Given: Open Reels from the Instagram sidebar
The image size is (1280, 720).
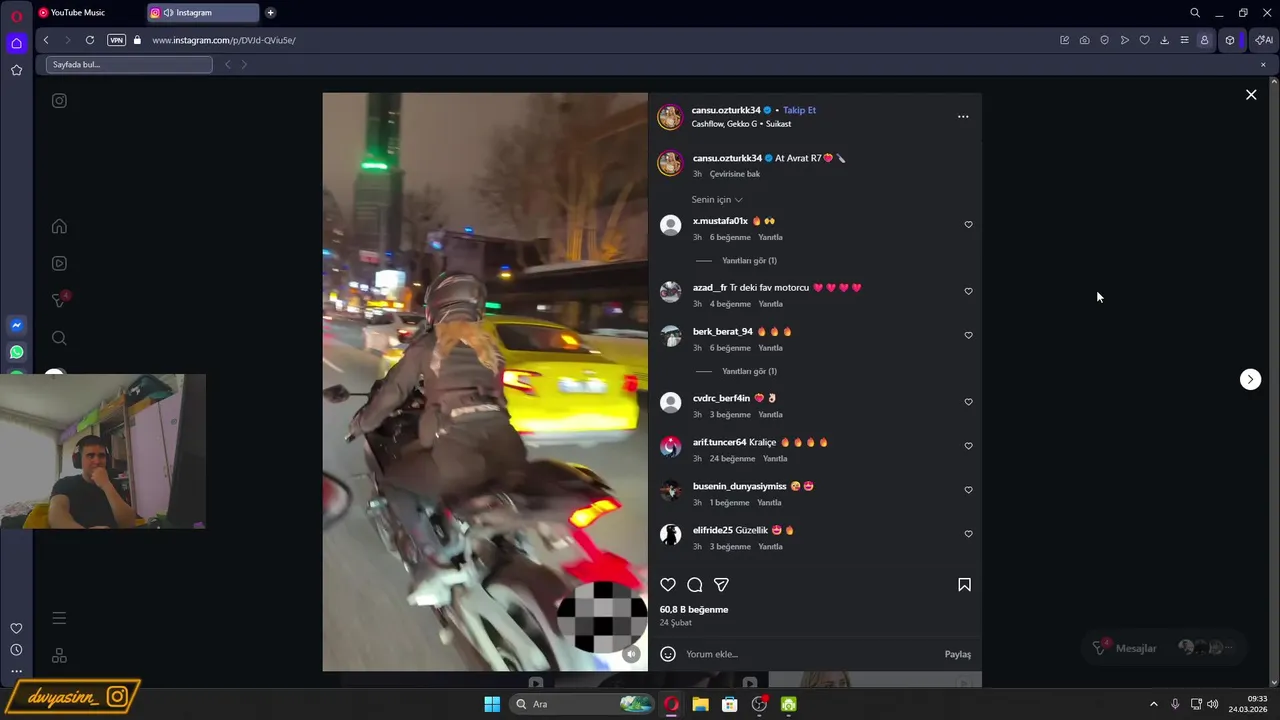Looking at the screenshot, I should pos(59,263).
